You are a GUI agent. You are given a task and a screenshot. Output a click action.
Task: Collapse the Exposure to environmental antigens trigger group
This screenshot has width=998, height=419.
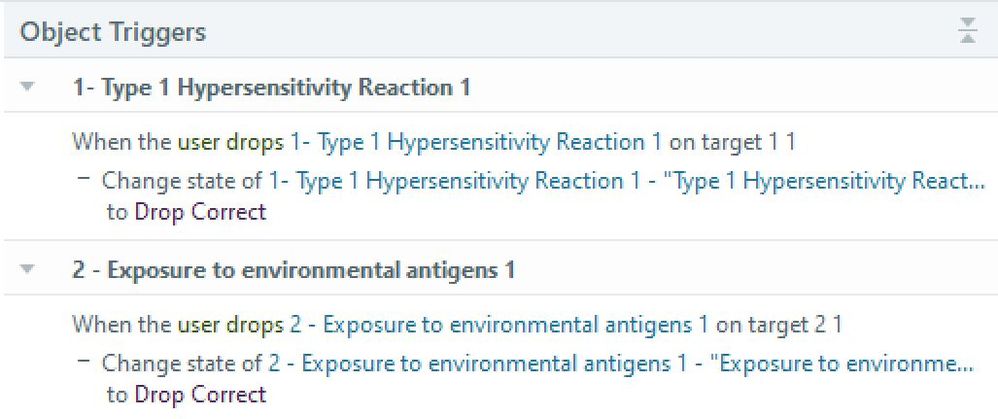click(x=28, y=270)
